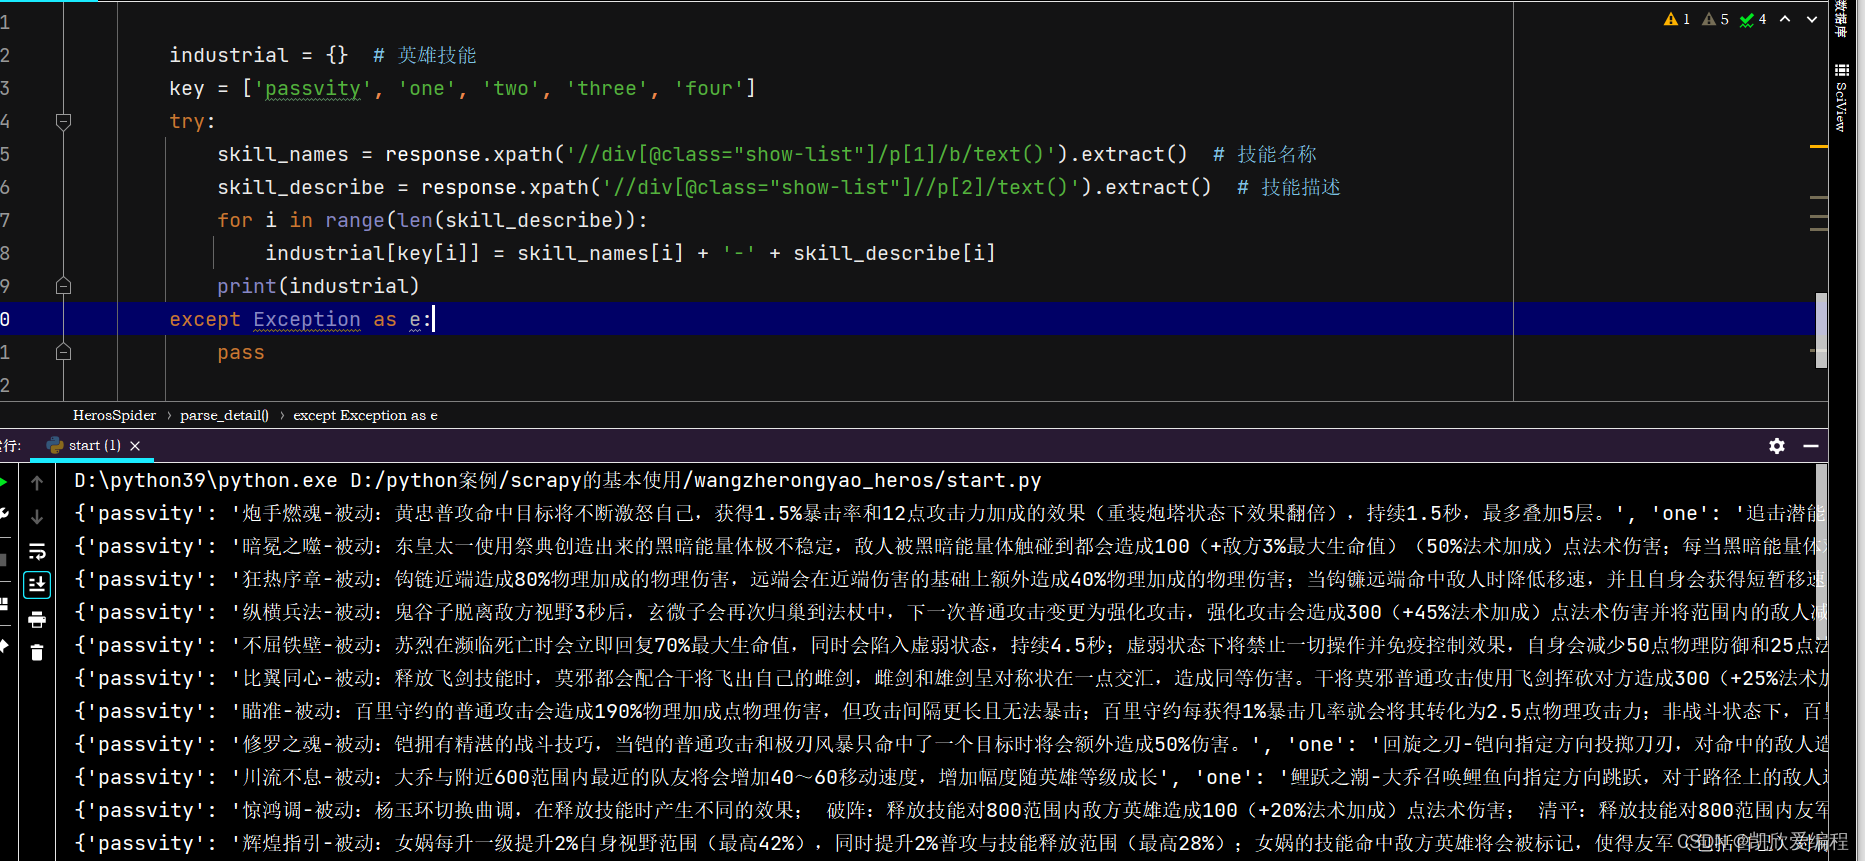Click the editor vertical scrollbar thumb

(x=1822, y=331)
